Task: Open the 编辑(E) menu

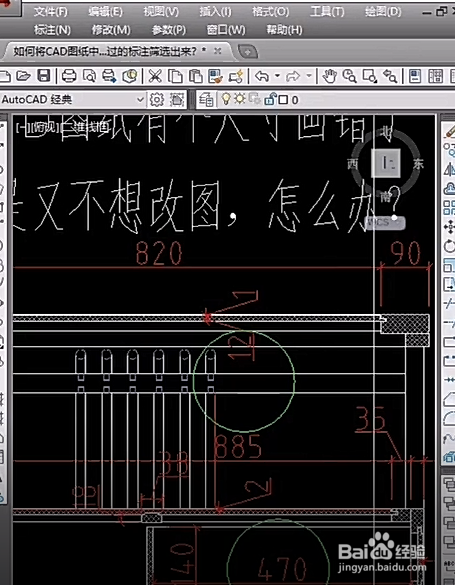Action: click(106, 12)
